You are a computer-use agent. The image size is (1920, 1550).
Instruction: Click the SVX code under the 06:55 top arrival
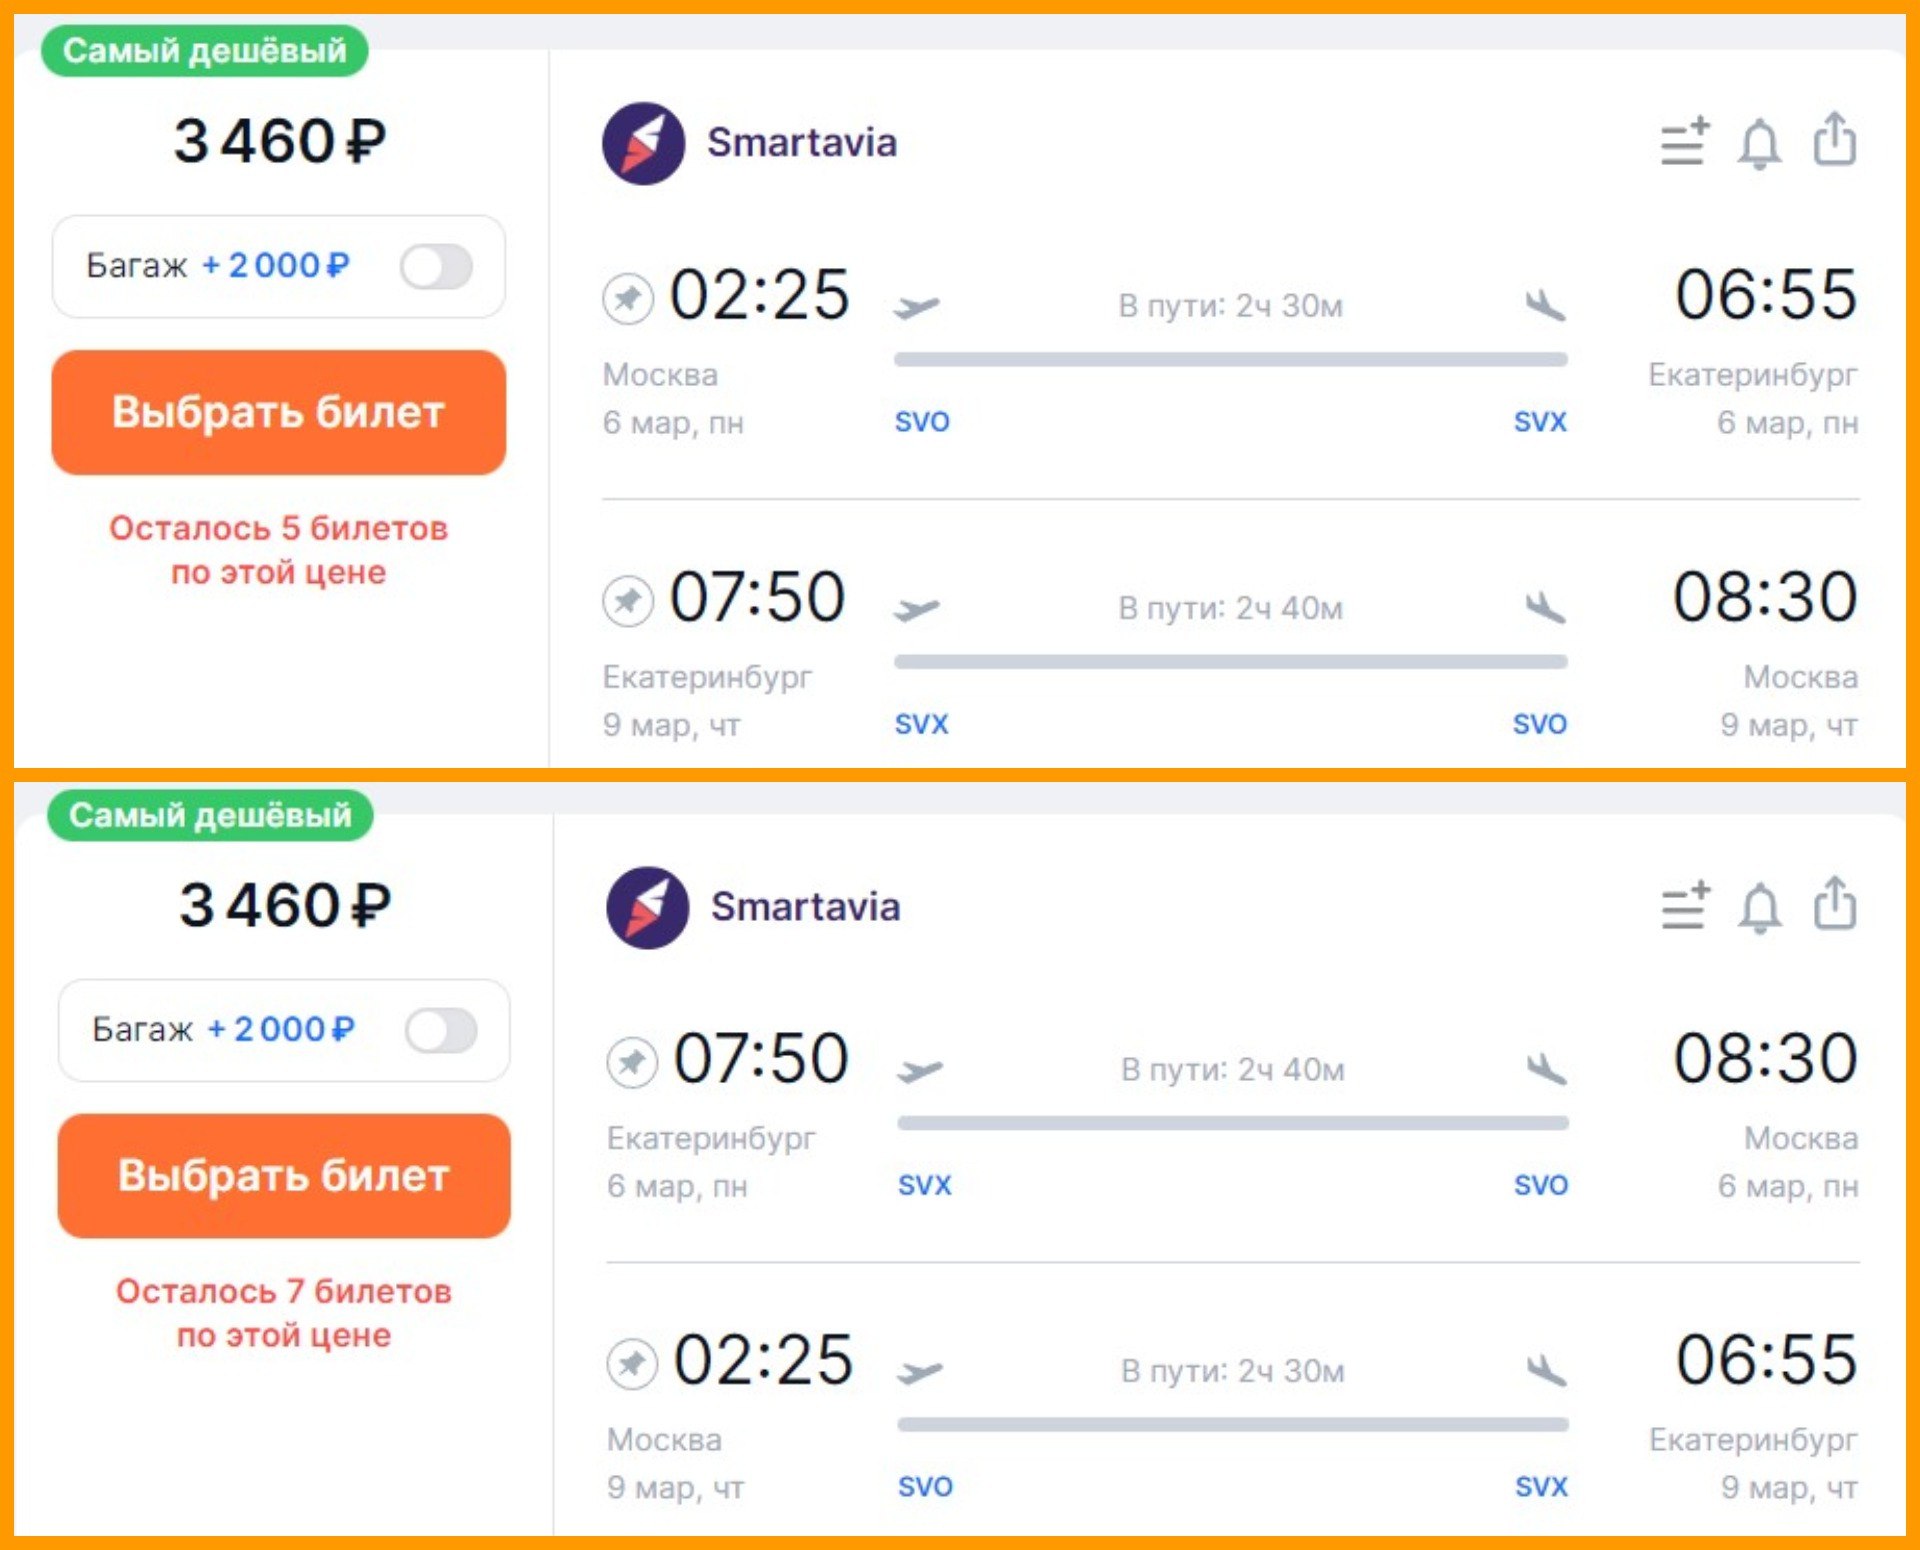click(1540, 422)
